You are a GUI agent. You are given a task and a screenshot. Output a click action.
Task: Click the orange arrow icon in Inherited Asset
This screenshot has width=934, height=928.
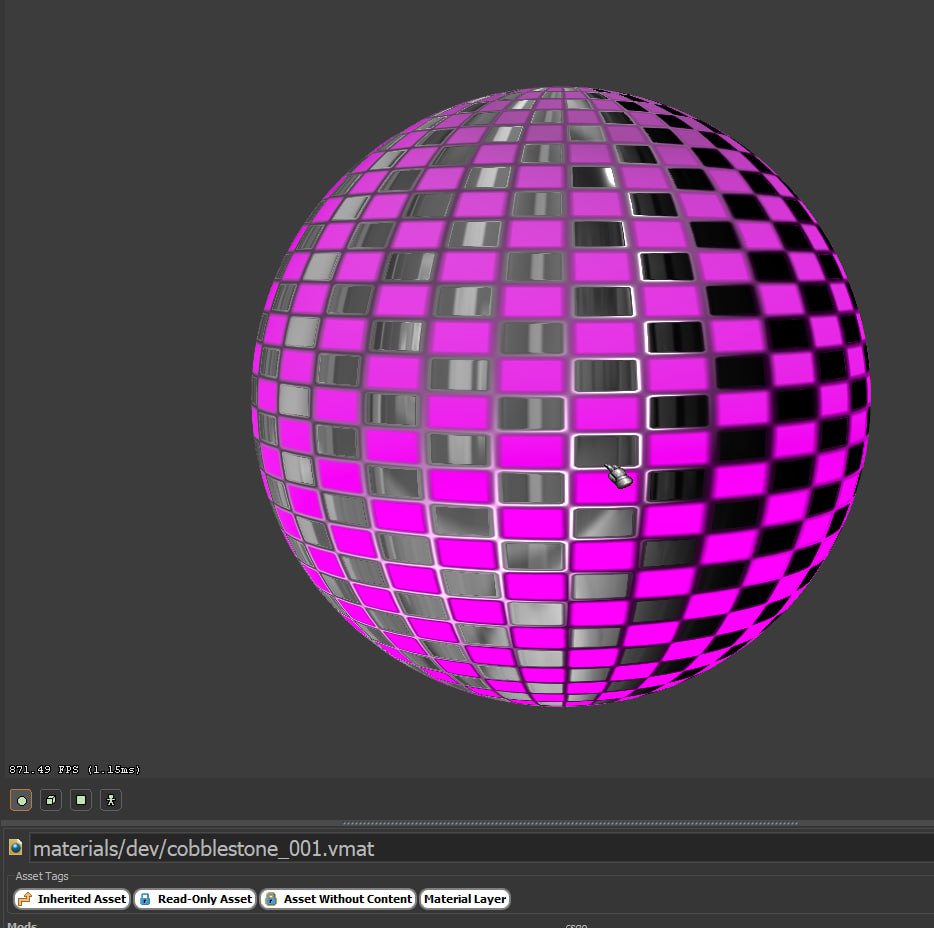(x=25, y=899)
